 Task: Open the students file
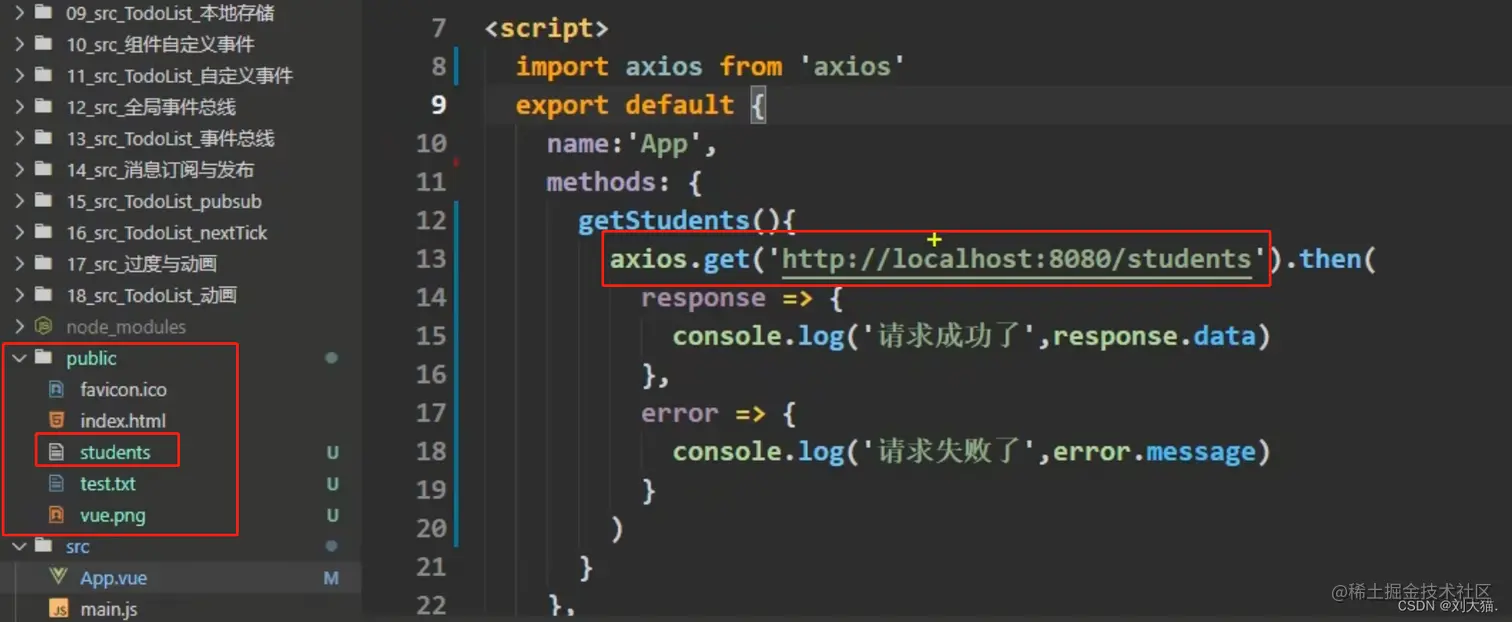(x=115, y=452)
